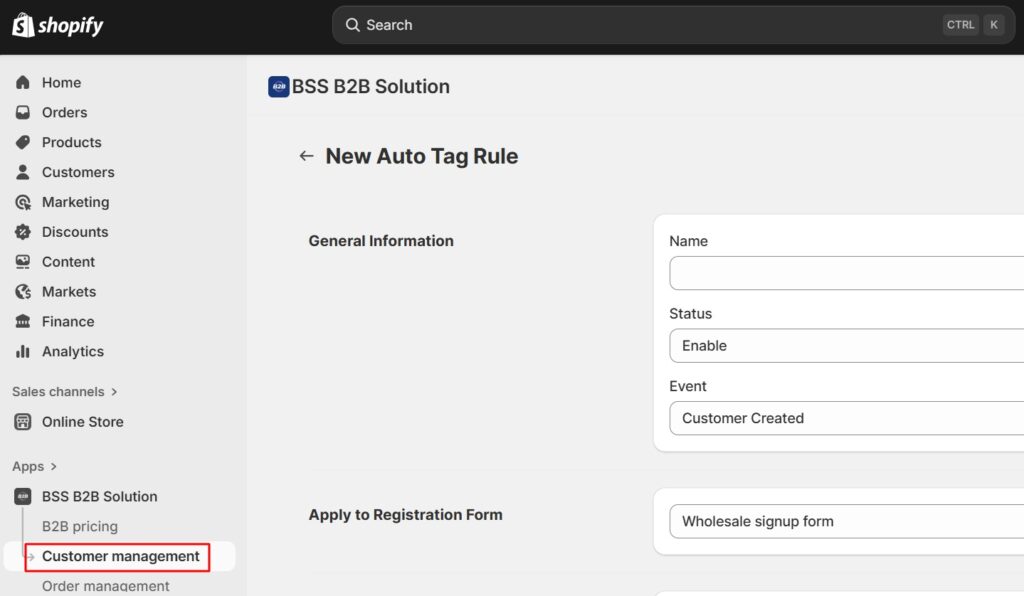Click the BSS B2B Solution header logo
1024x596 pixels.
279,87
